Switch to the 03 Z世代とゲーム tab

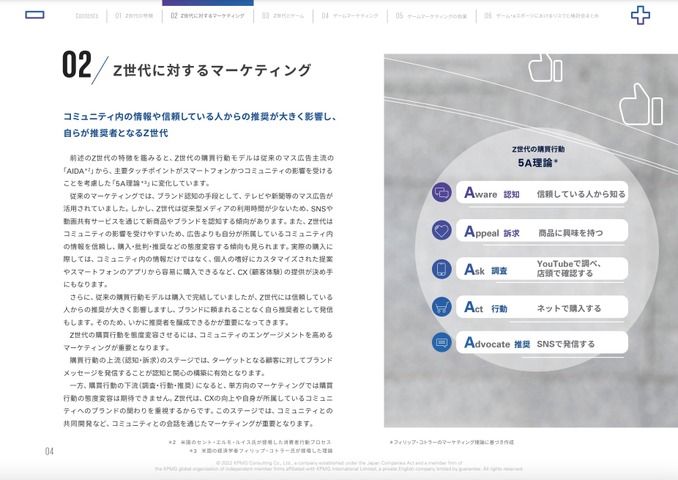[x=283, y=16]
